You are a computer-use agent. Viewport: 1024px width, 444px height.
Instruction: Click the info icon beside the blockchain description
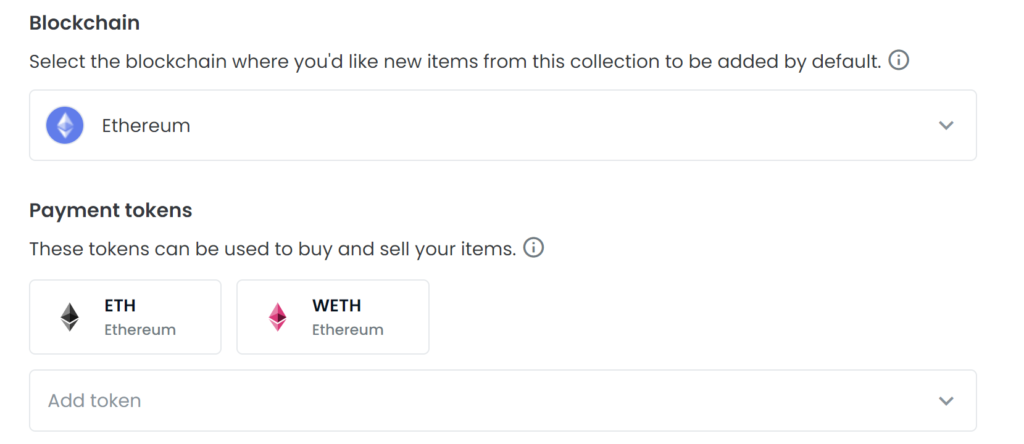point(899,61)
